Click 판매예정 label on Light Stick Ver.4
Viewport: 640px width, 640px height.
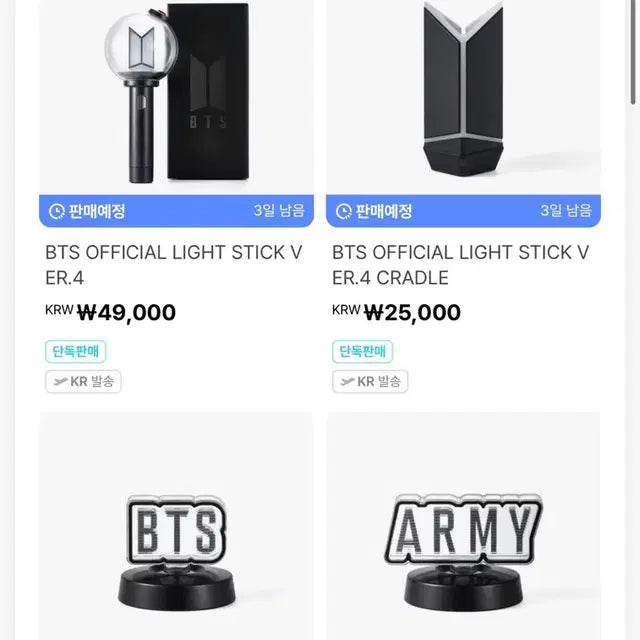tap(96, 211)
